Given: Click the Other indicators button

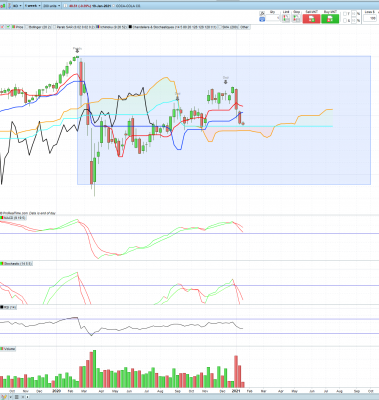Looking at the screenshot, I should (x=244, y=27).
